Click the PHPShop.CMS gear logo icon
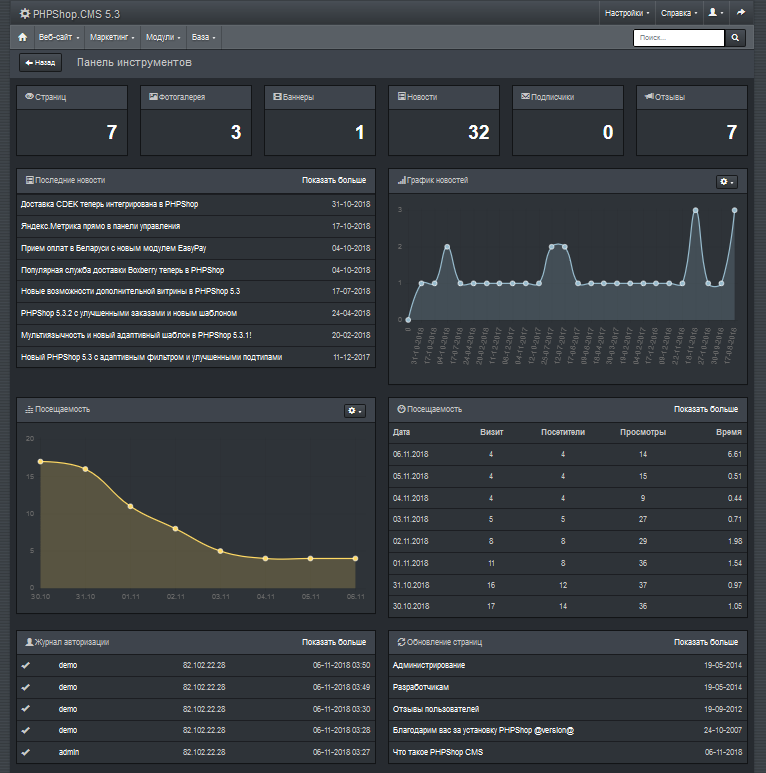 [x=25, y=14]
